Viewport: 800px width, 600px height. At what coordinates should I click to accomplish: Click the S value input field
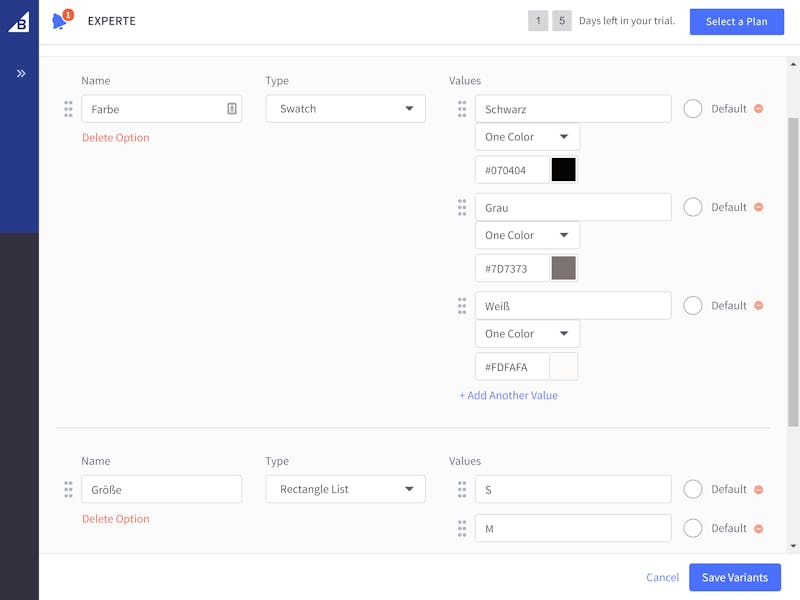pyautogui.click(x=573, y=489)
